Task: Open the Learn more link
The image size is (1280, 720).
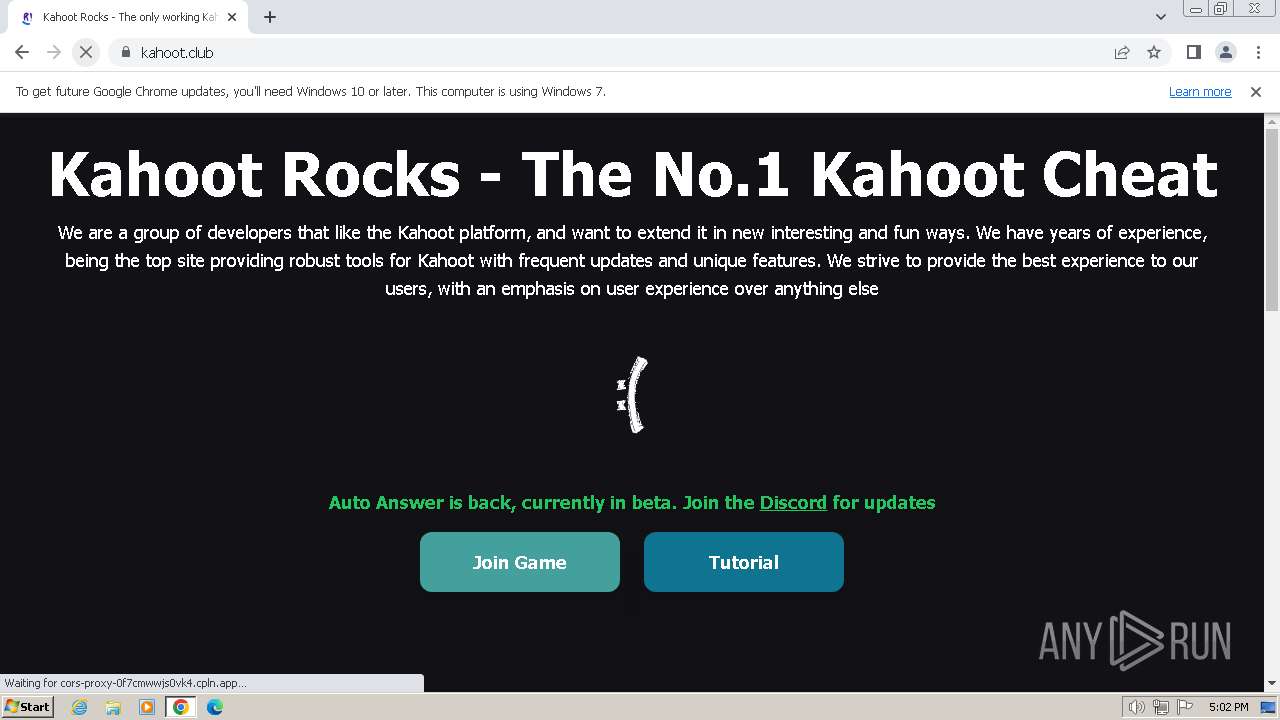Action: pyautogui.click(x=1200, y=91)
